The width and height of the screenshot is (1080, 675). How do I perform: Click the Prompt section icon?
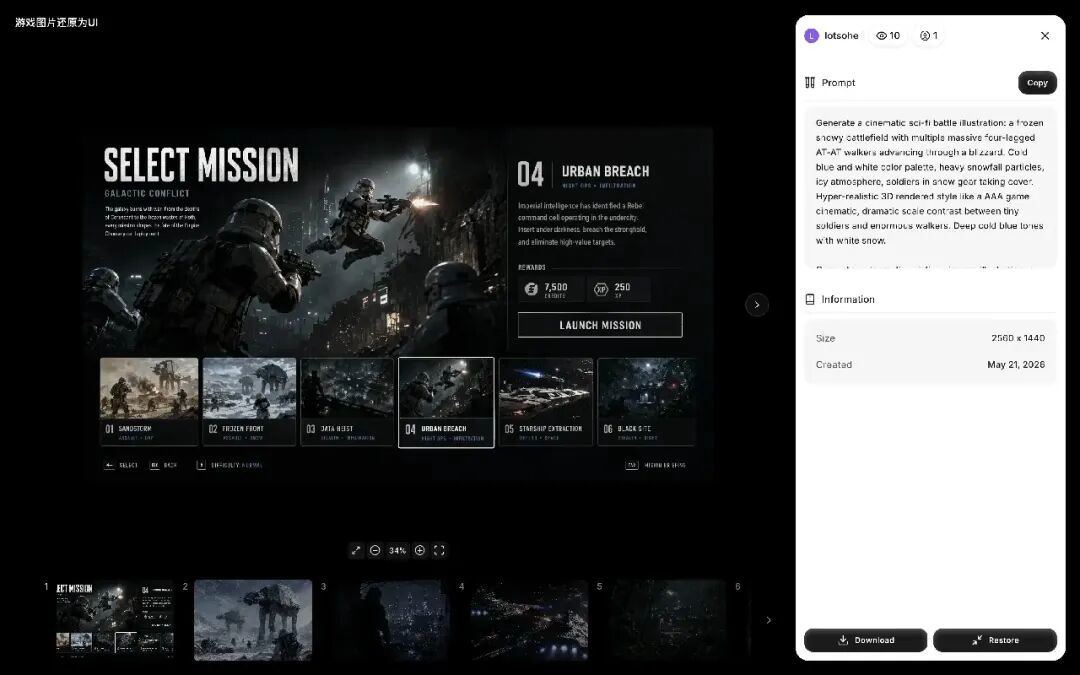pyautogui.click(x=810, y=83)
